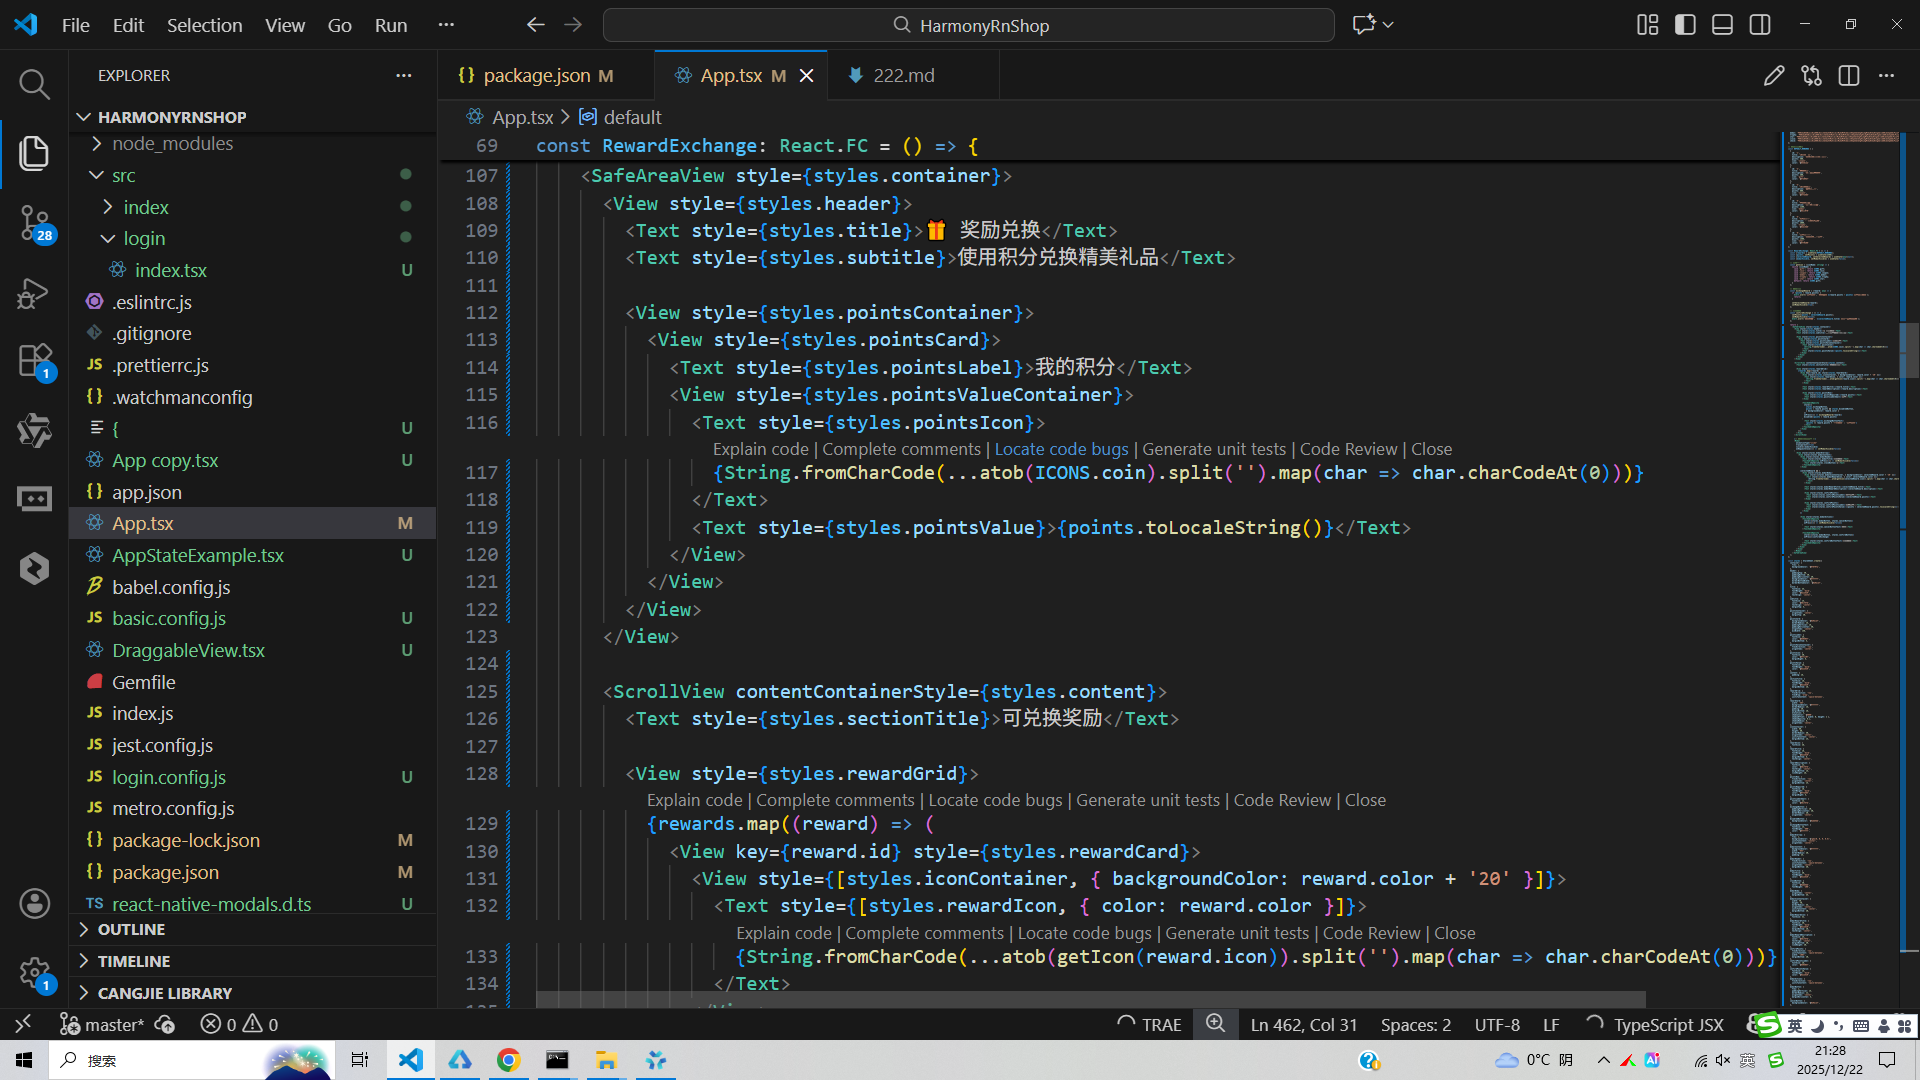Screen dimensions: 1920x1080
Task: Click Locate code bugs link above line 117
Action: click(x=1061, y=450)
